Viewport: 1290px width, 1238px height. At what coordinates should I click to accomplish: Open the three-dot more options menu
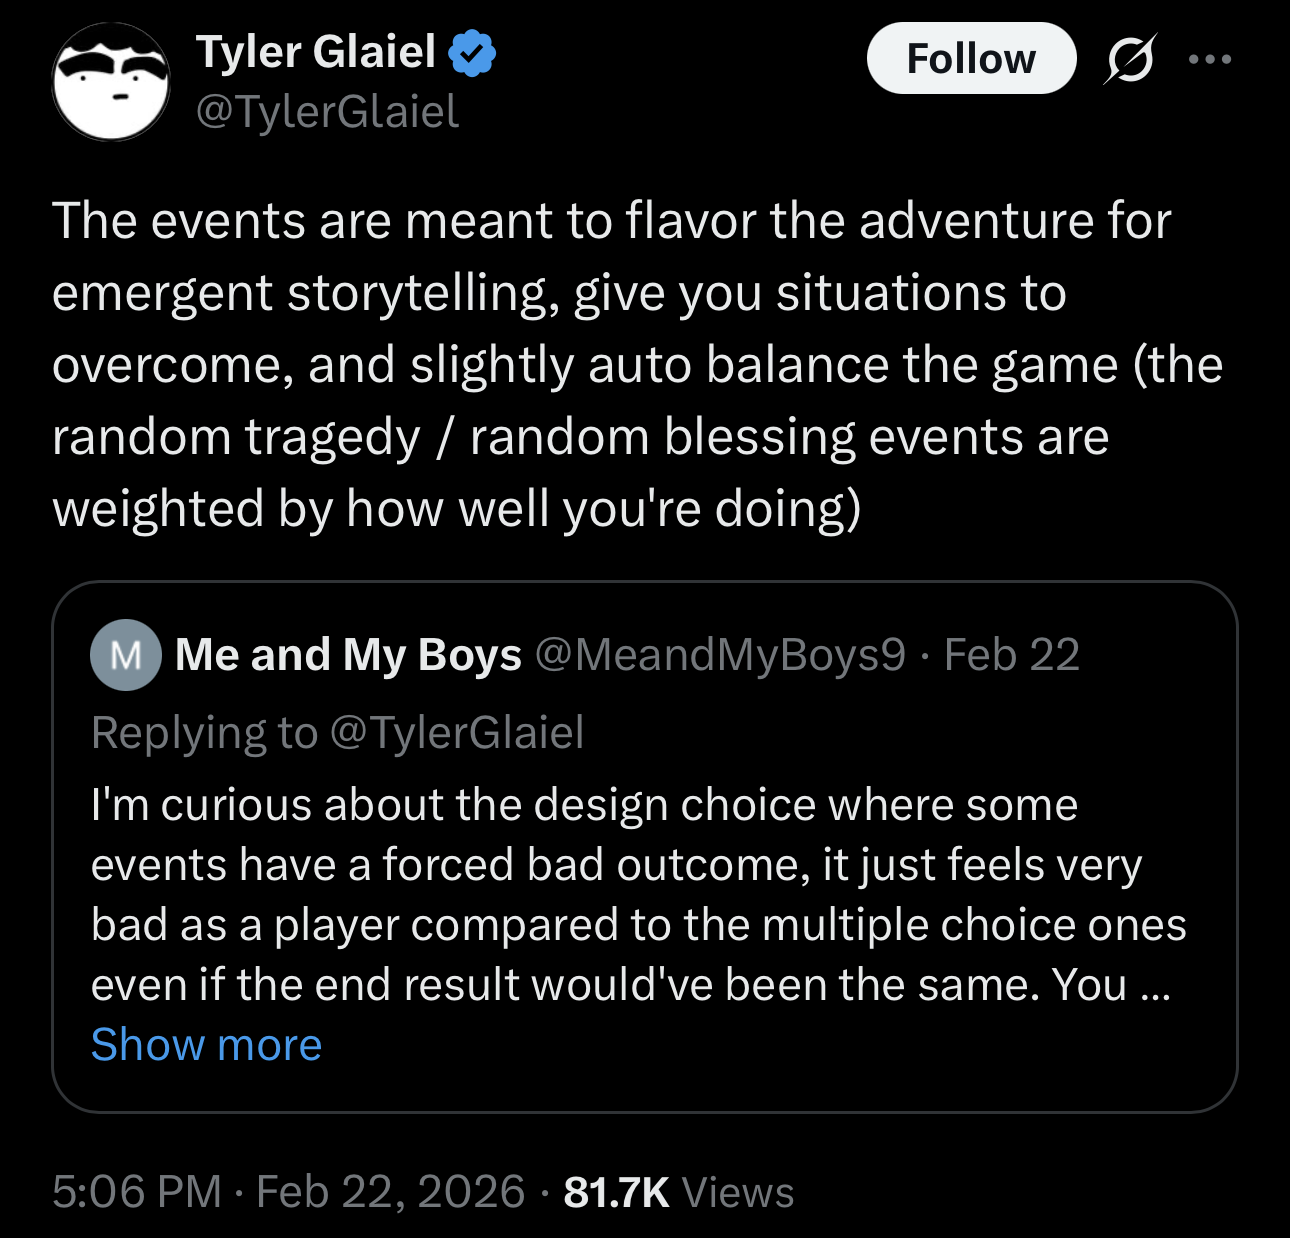pos(1210,59)
